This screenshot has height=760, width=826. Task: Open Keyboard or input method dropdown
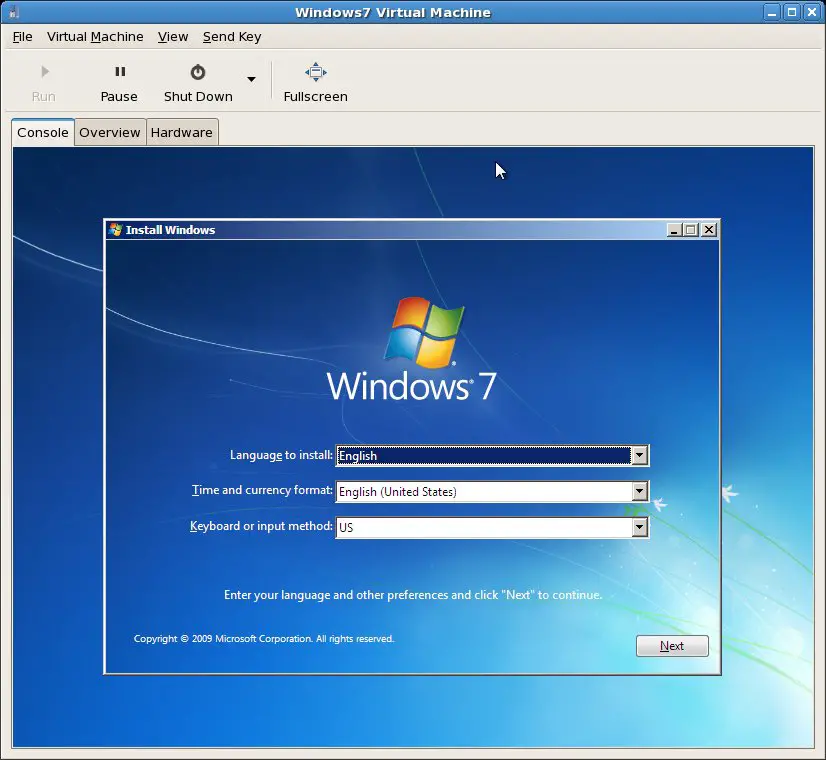tap(639, 527)
